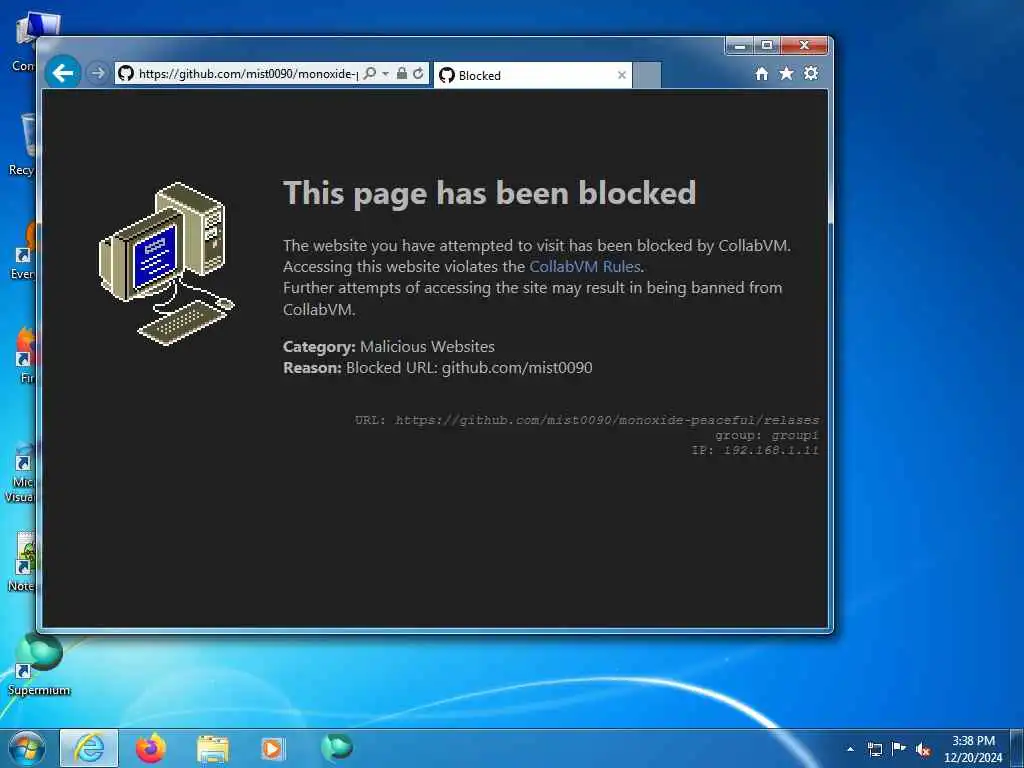Viewport: 1024px width, 768px height.
Task: Click the IP: 192.168.1.11 text
Action: pyautogui.click(x=755, y=450)
